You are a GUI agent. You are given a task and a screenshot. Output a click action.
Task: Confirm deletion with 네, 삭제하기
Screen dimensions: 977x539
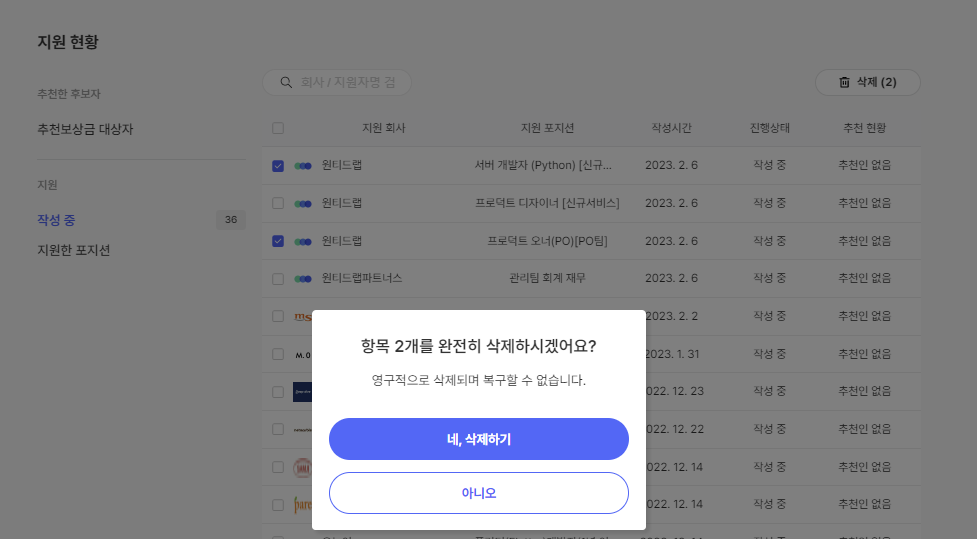click(x=478, y=439)
